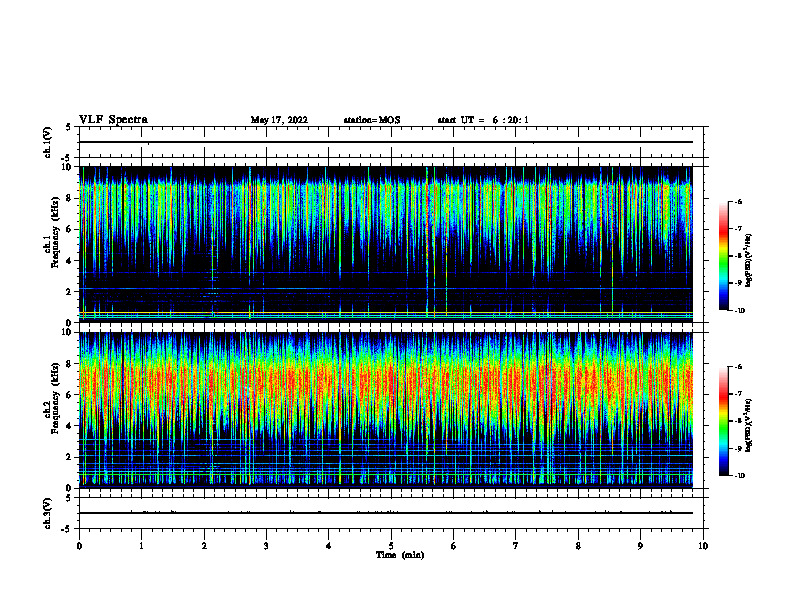The image size is (792, 612).
Task: Click the 'station=MOS' label
Action: pos(372,120)
